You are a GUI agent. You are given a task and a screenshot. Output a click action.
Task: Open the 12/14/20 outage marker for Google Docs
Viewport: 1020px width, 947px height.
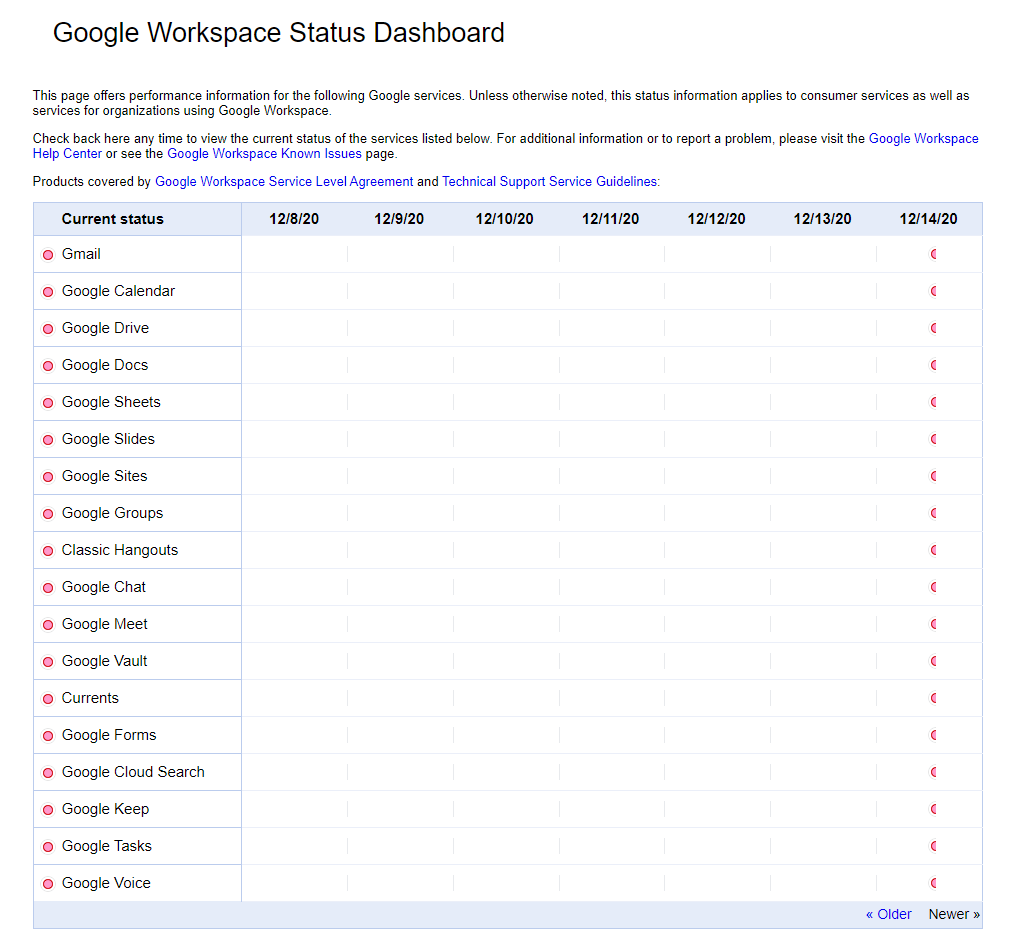click(933, 366)
